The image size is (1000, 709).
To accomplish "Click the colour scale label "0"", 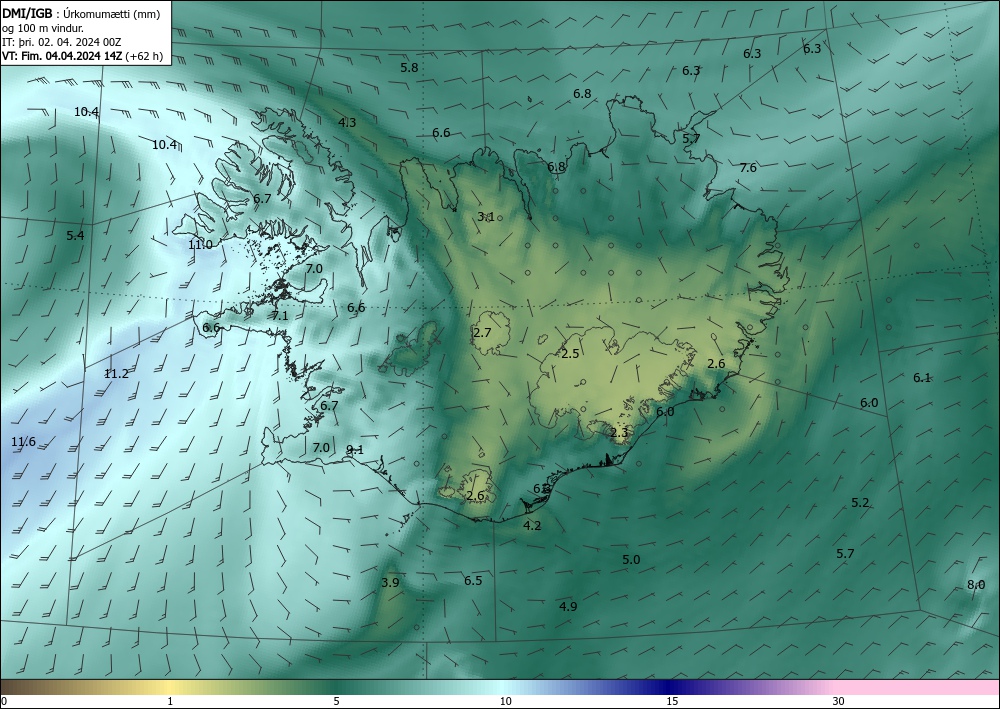I will coord(4,702).
